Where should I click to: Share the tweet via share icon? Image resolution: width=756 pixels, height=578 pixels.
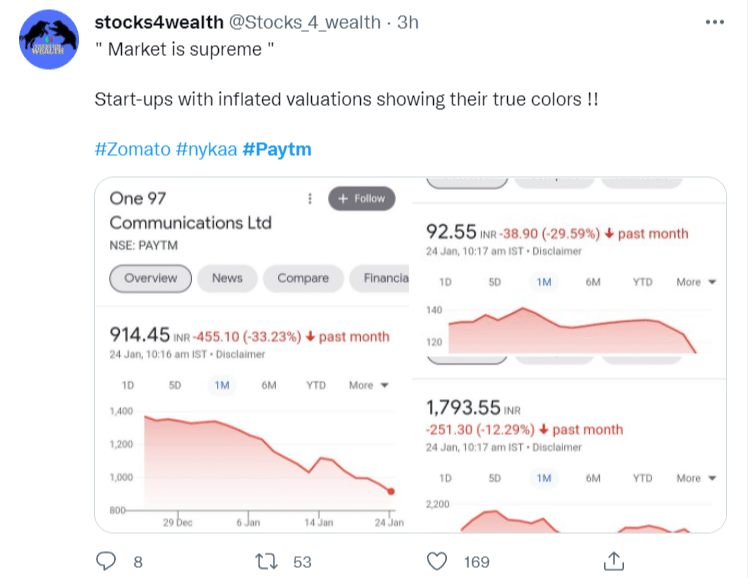pos(616,561)
